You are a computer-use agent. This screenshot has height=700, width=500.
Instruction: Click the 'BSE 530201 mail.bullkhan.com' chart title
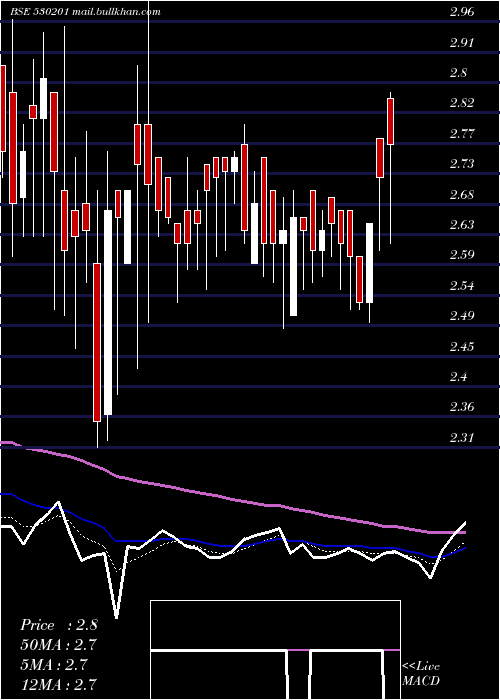85,12
